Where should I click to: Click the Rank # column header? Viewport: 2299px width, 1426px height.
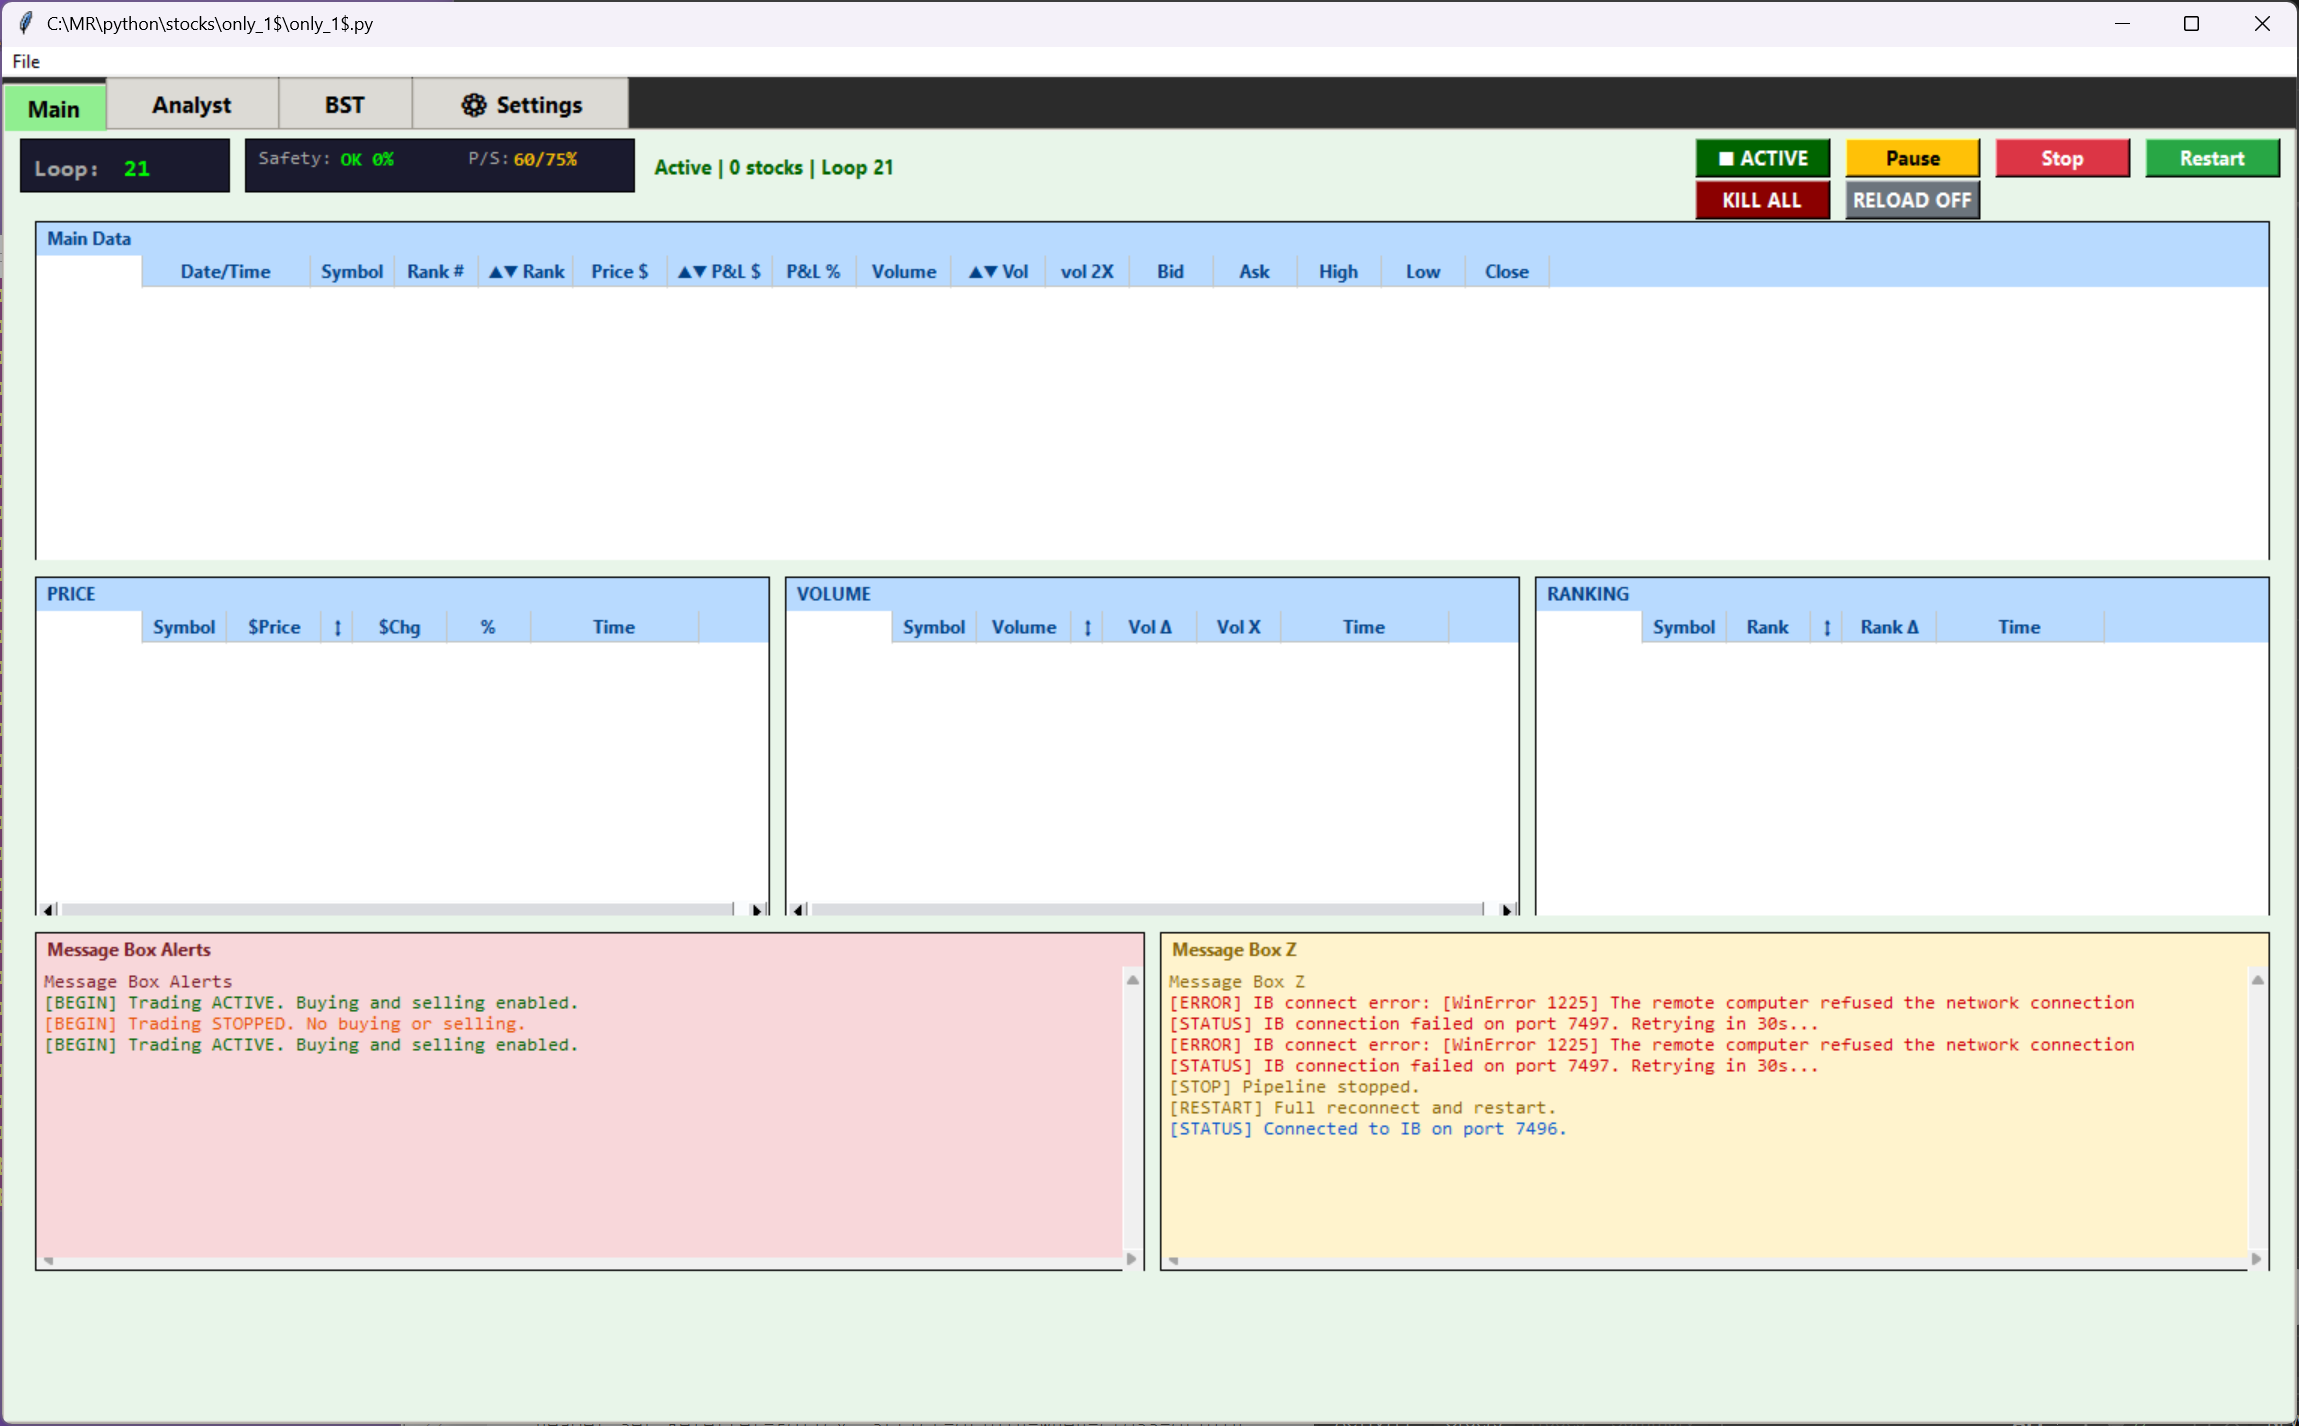tap(435, 272)
